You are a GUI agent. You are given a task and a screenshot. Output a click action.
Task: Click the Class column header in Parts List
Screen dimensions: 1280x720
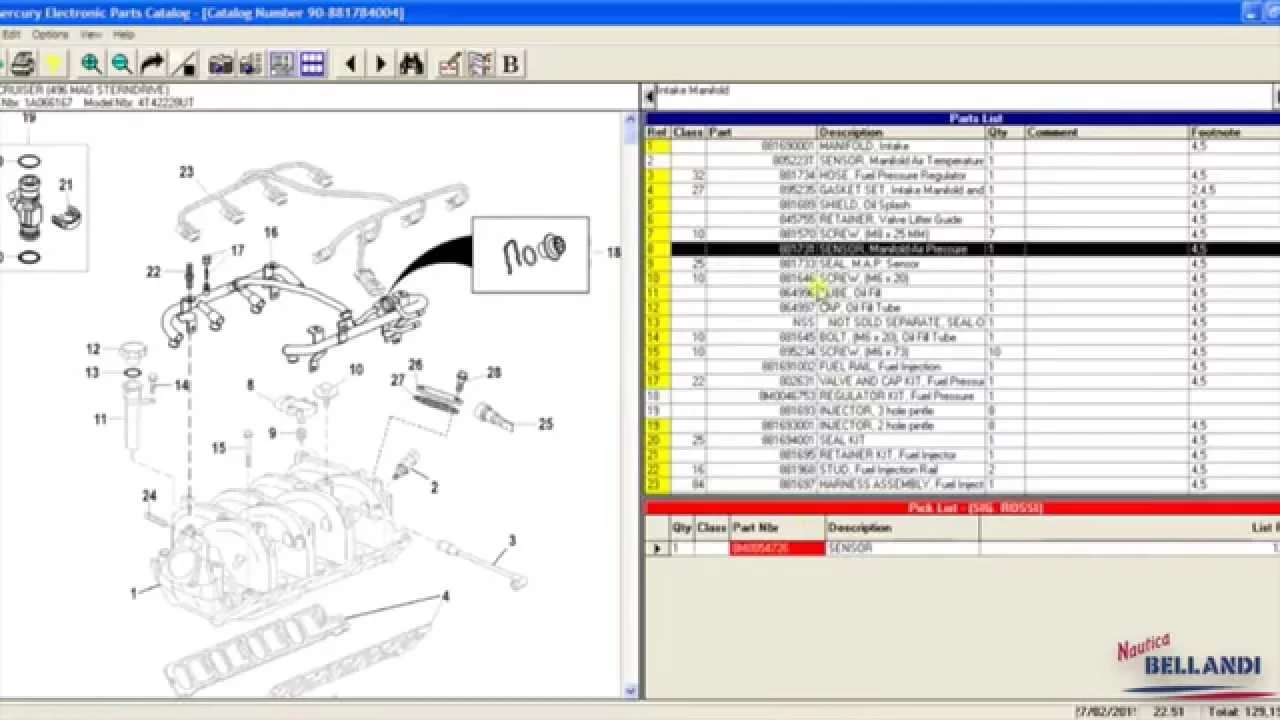688,132
